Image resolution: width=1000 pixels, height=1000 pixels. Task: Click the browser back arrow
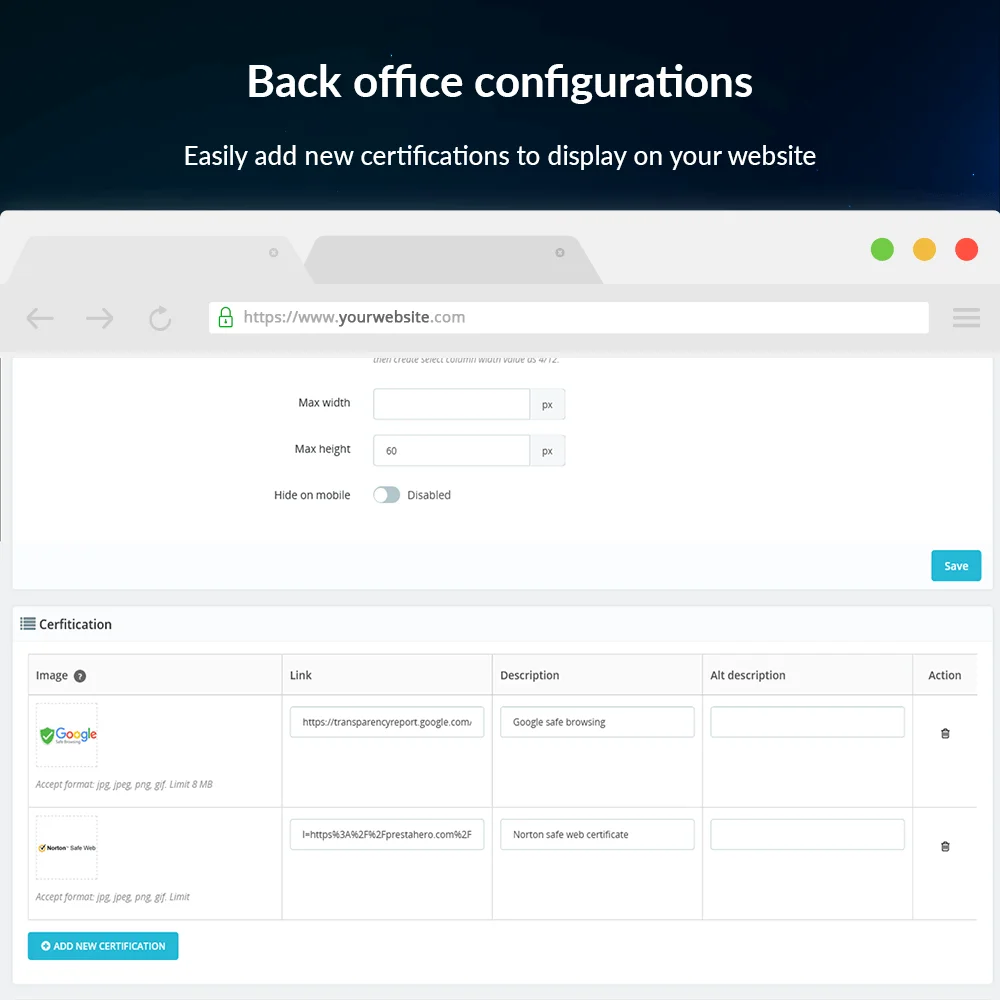coord(40,319)
